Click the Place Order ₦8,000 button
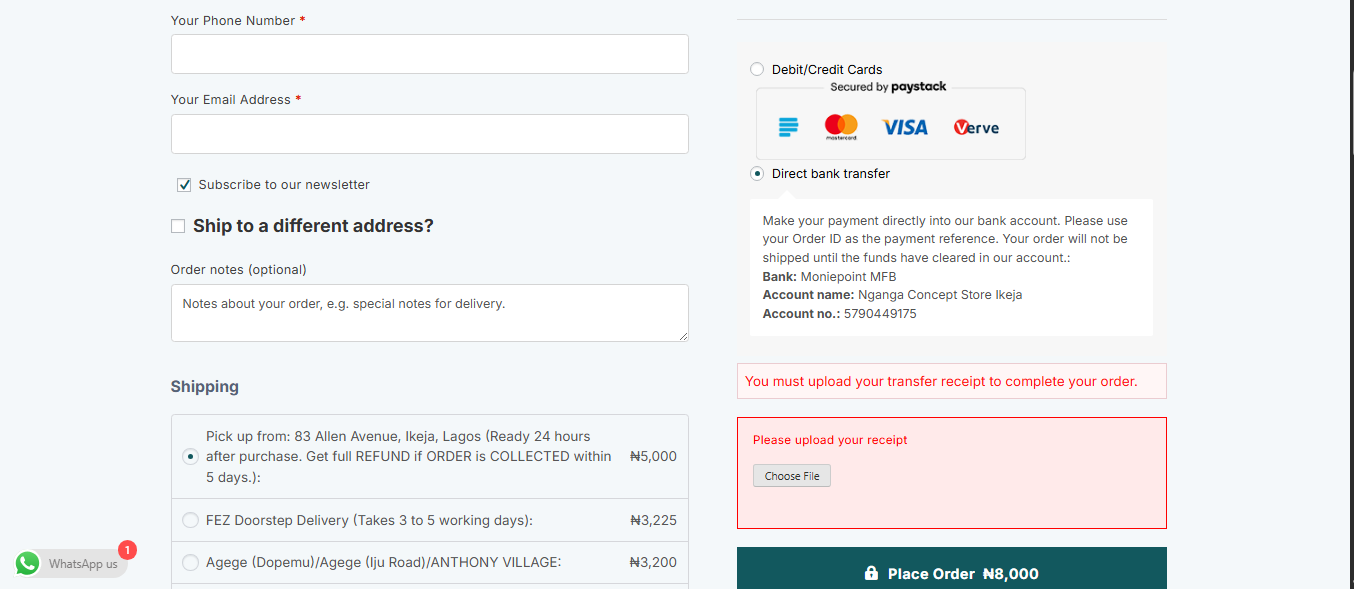The height and width of the screenshot is (589, 1354). point(951,573)
